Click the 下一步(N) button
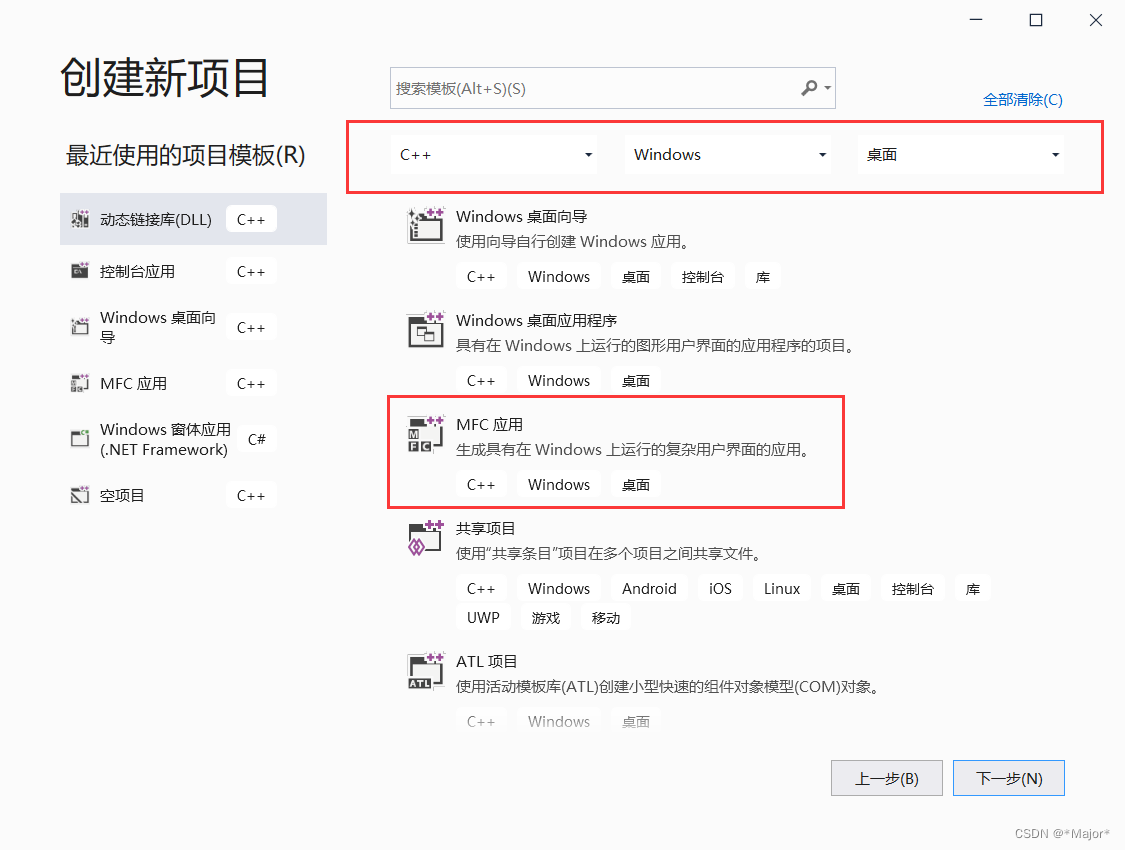The height and width of the screenshot is (850, 1125). [x=1009, y=778]
